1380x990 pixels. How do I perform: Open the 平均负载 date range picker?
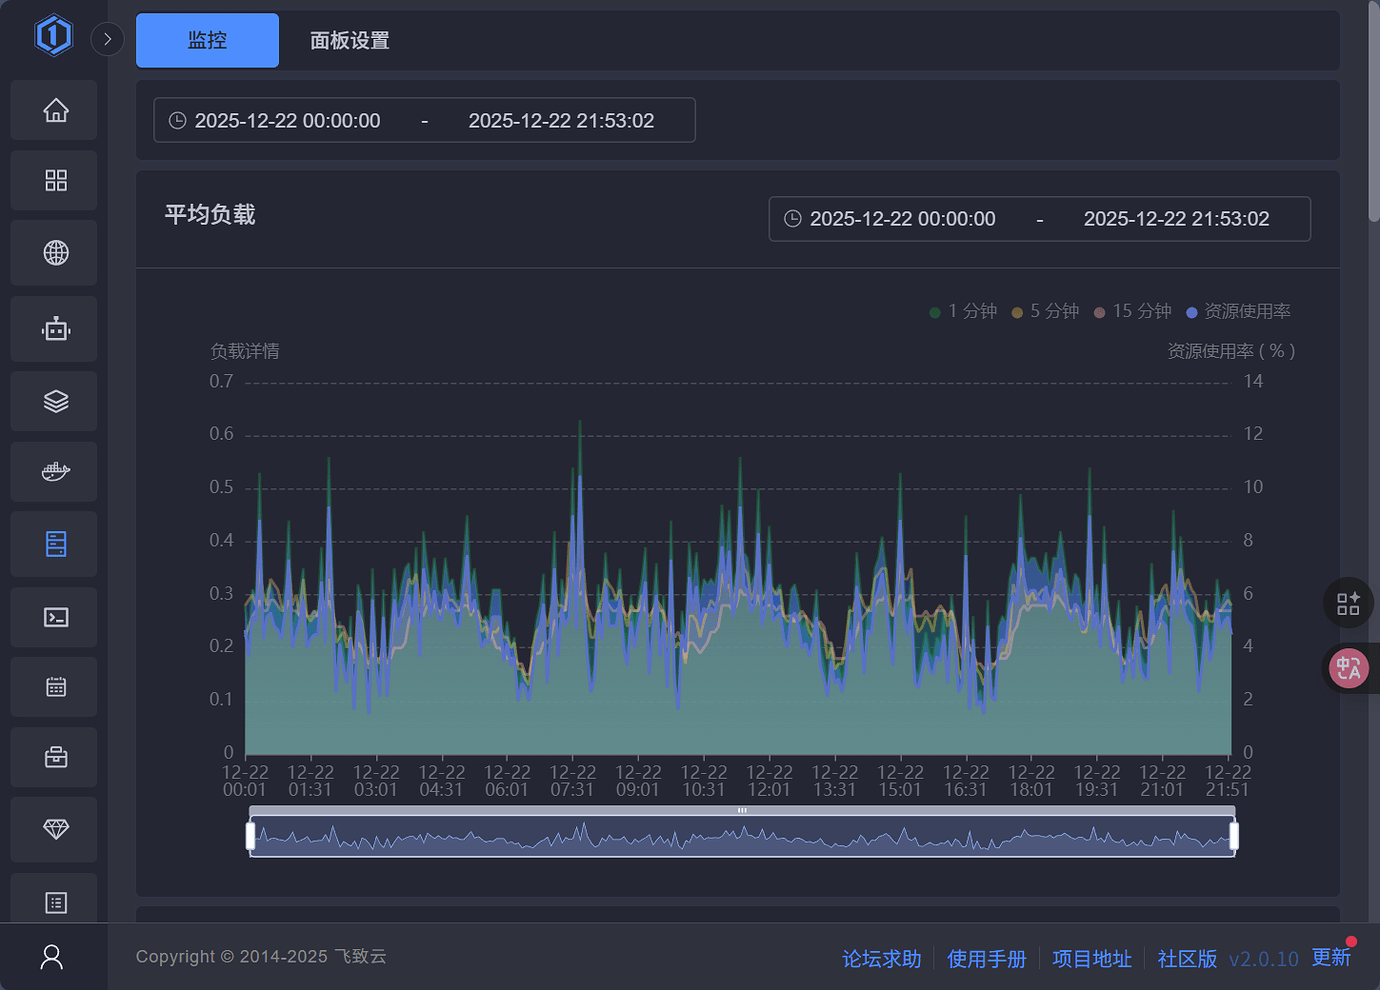coord(1039,219)
